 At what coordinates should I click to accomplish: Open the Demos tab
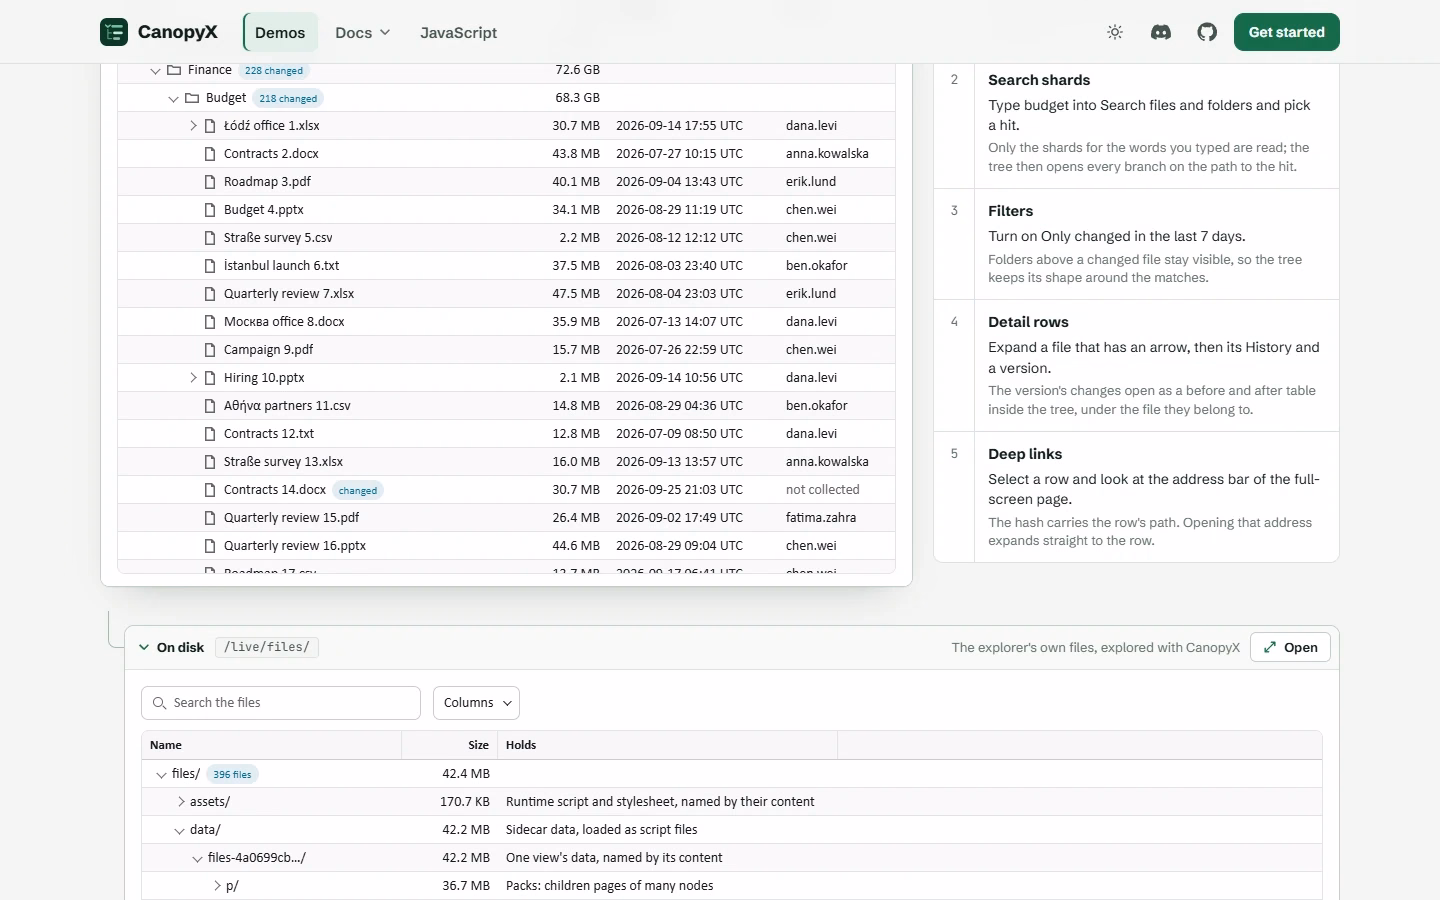point(280,32)
